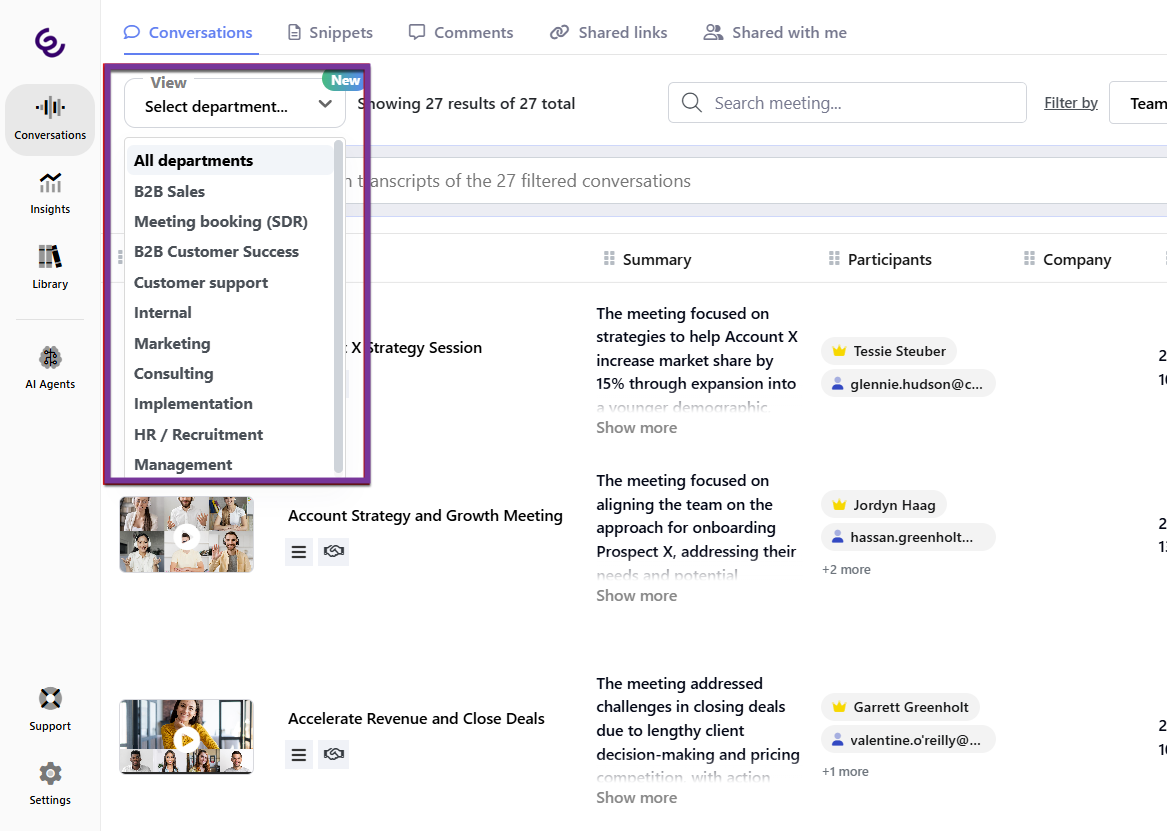Expand the Select department dropdown chevron
Screen dimensions: 1167x831
point(325,104)
